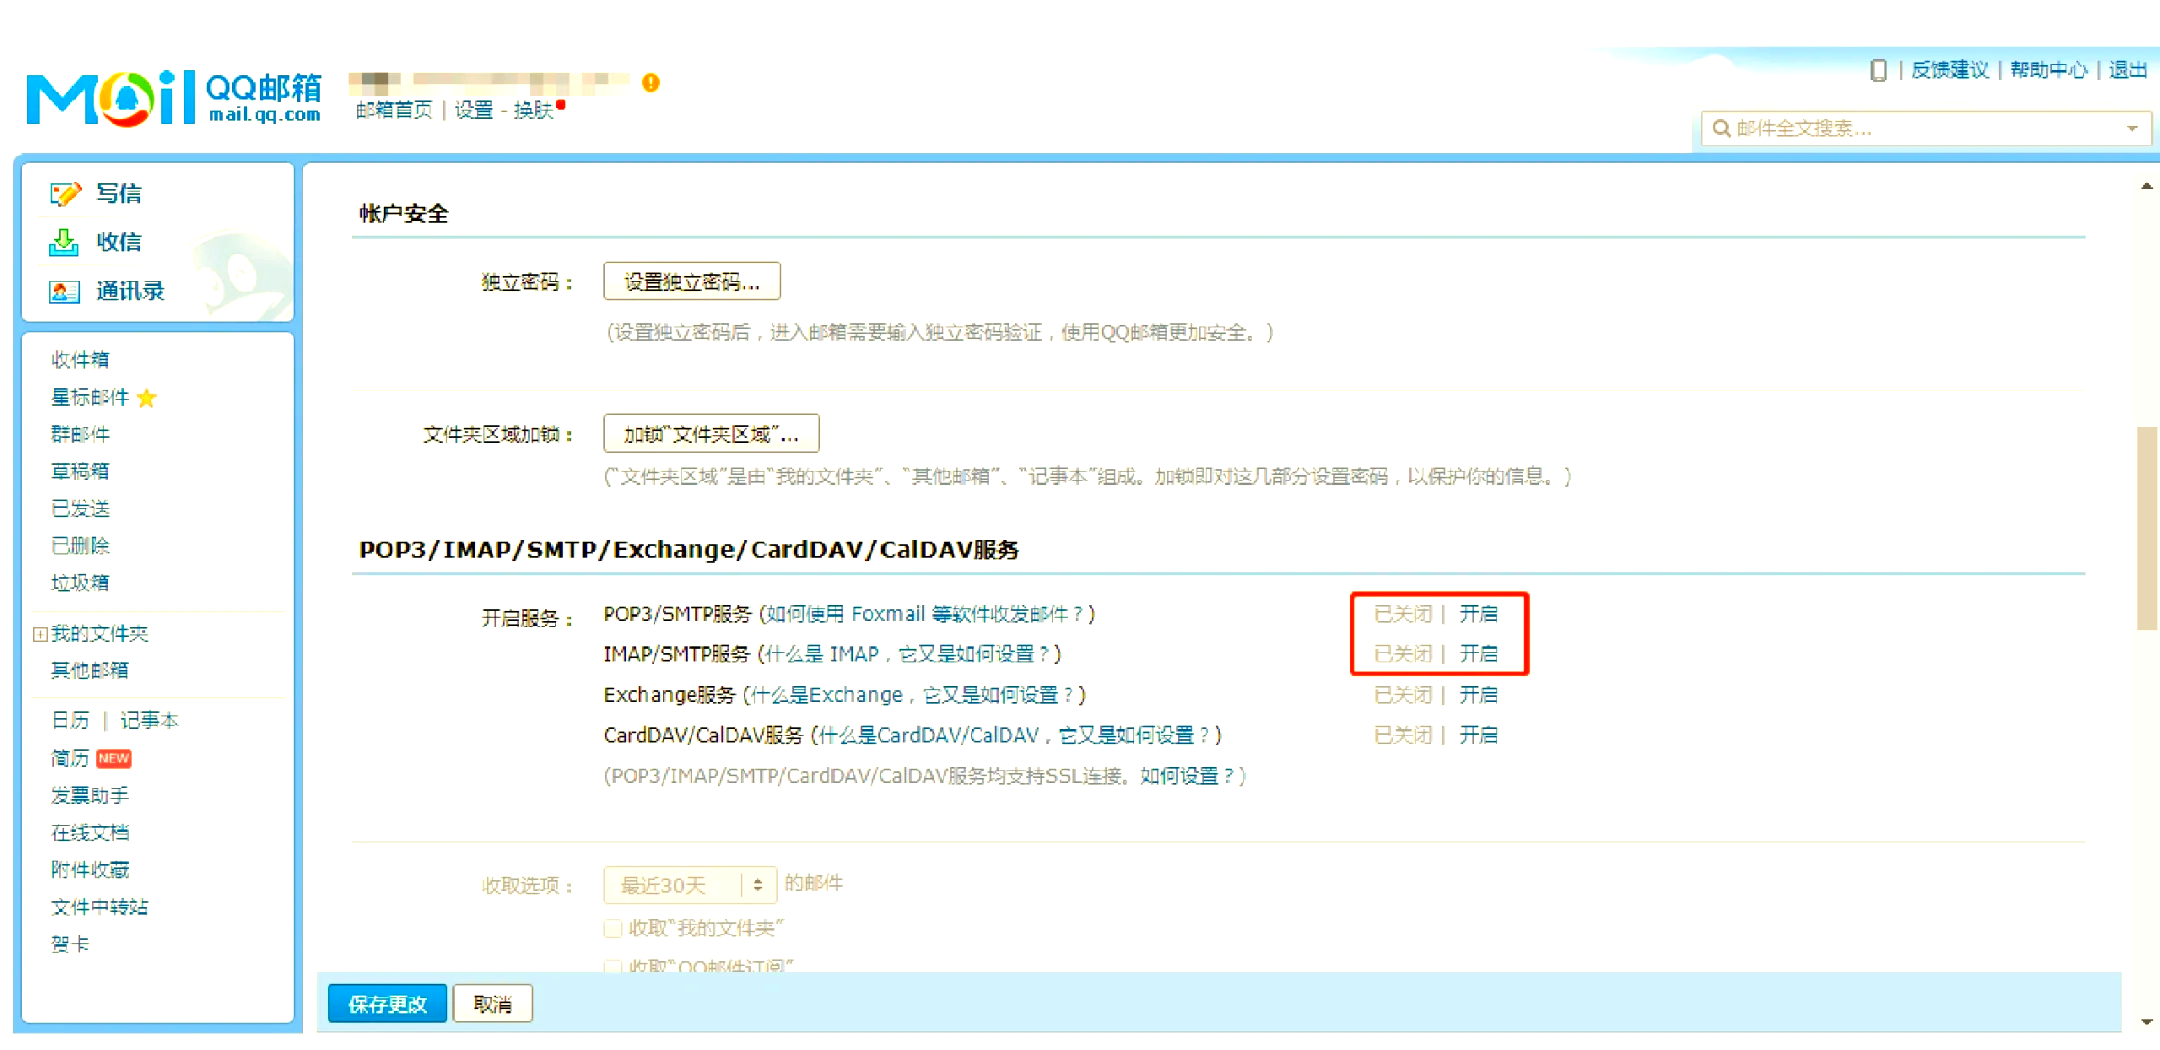Open the 星标邮件 folder

pos(90,398)
